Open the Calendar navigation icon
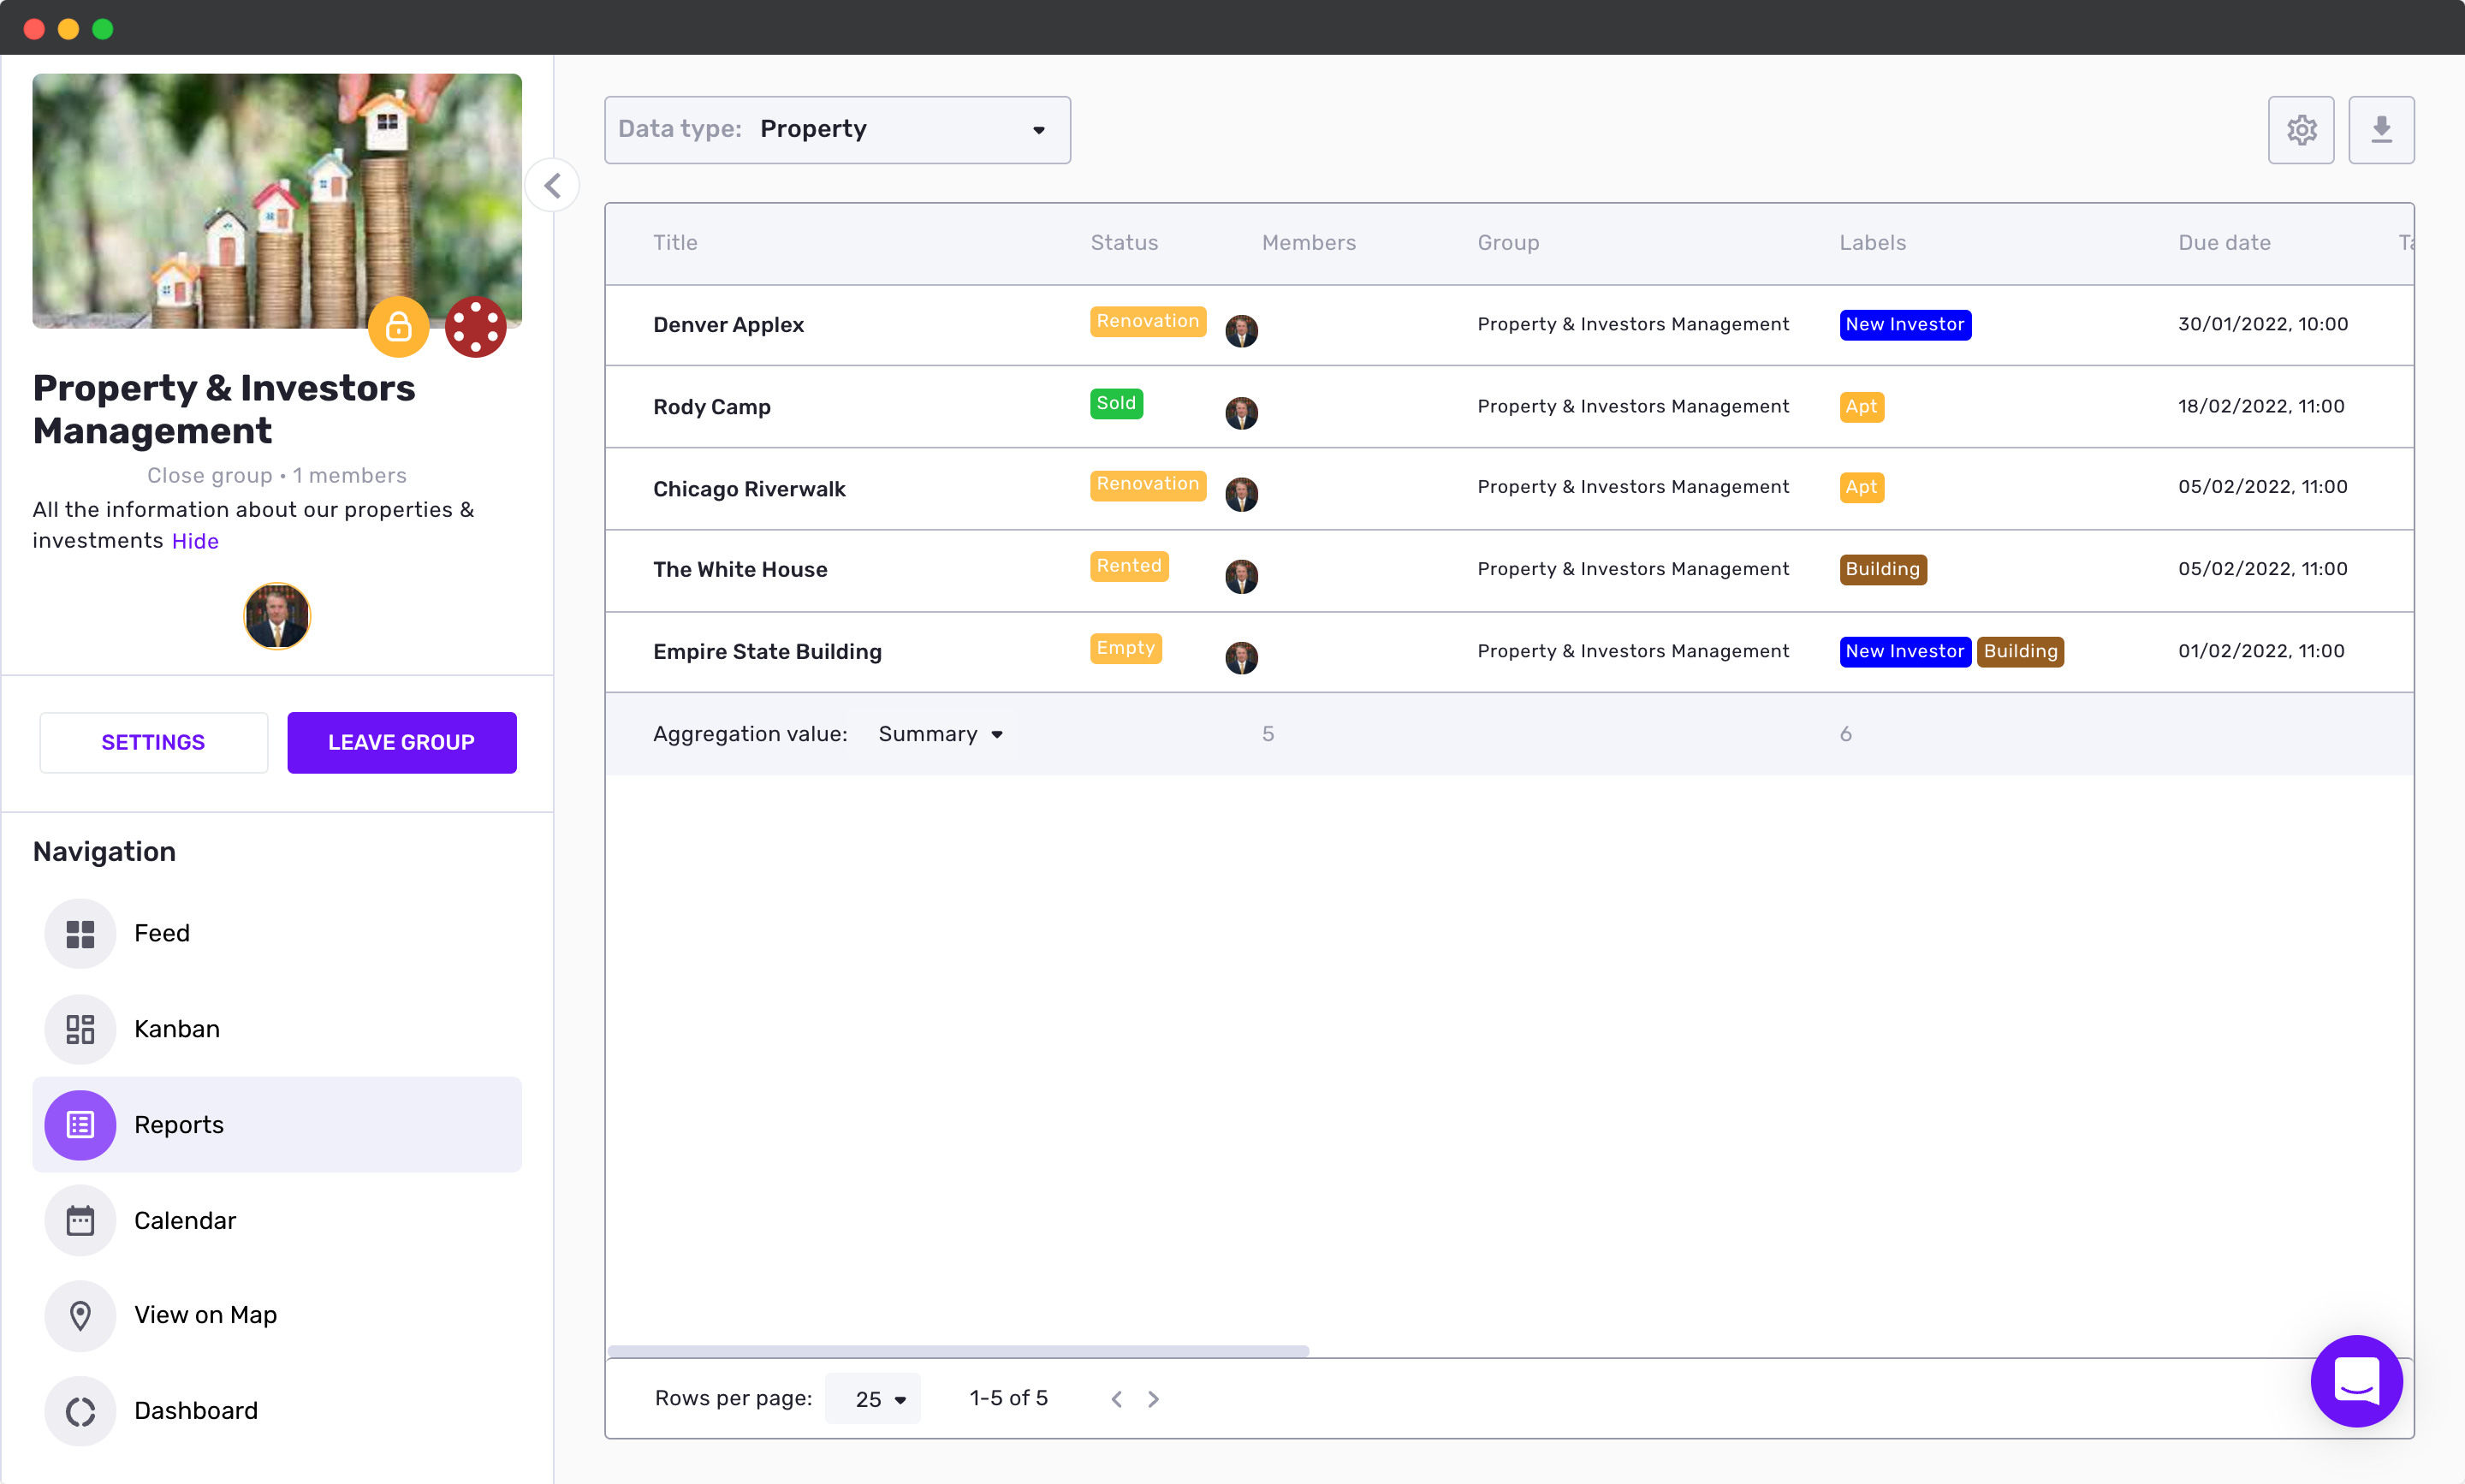Viewport: 2465px width, 1484px height. 80,1220
